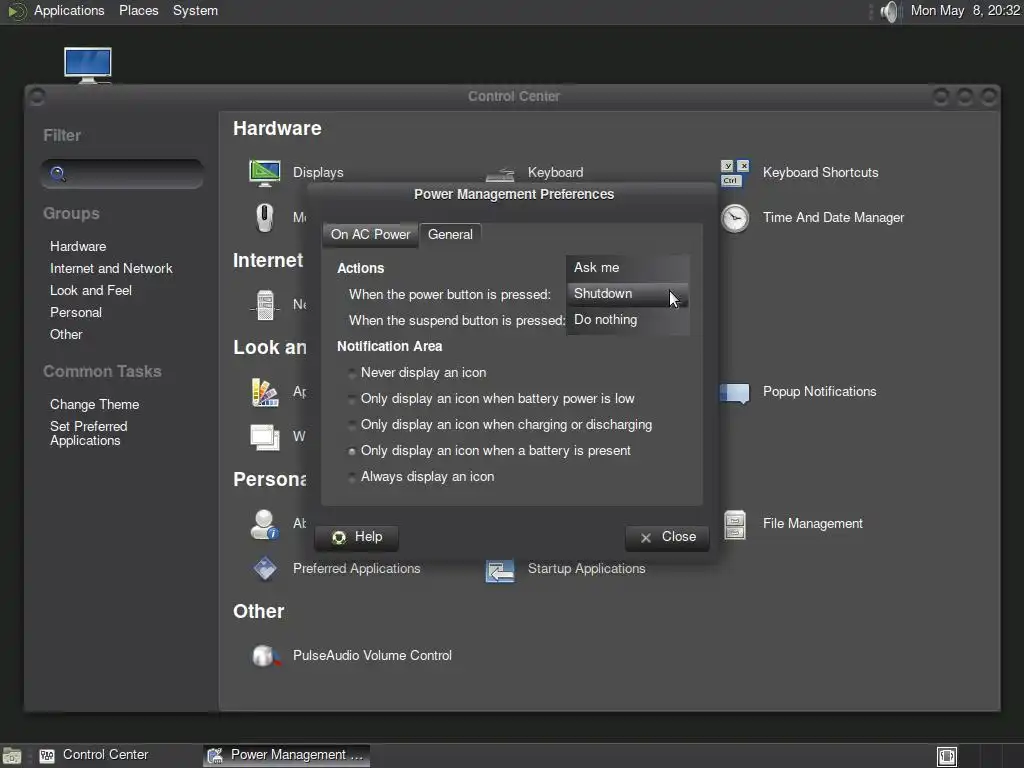Close the Power Management Preferences dialog
The height and width of the screenshot is (768, 1024).
pyautogui.click(x=667, y=537)
